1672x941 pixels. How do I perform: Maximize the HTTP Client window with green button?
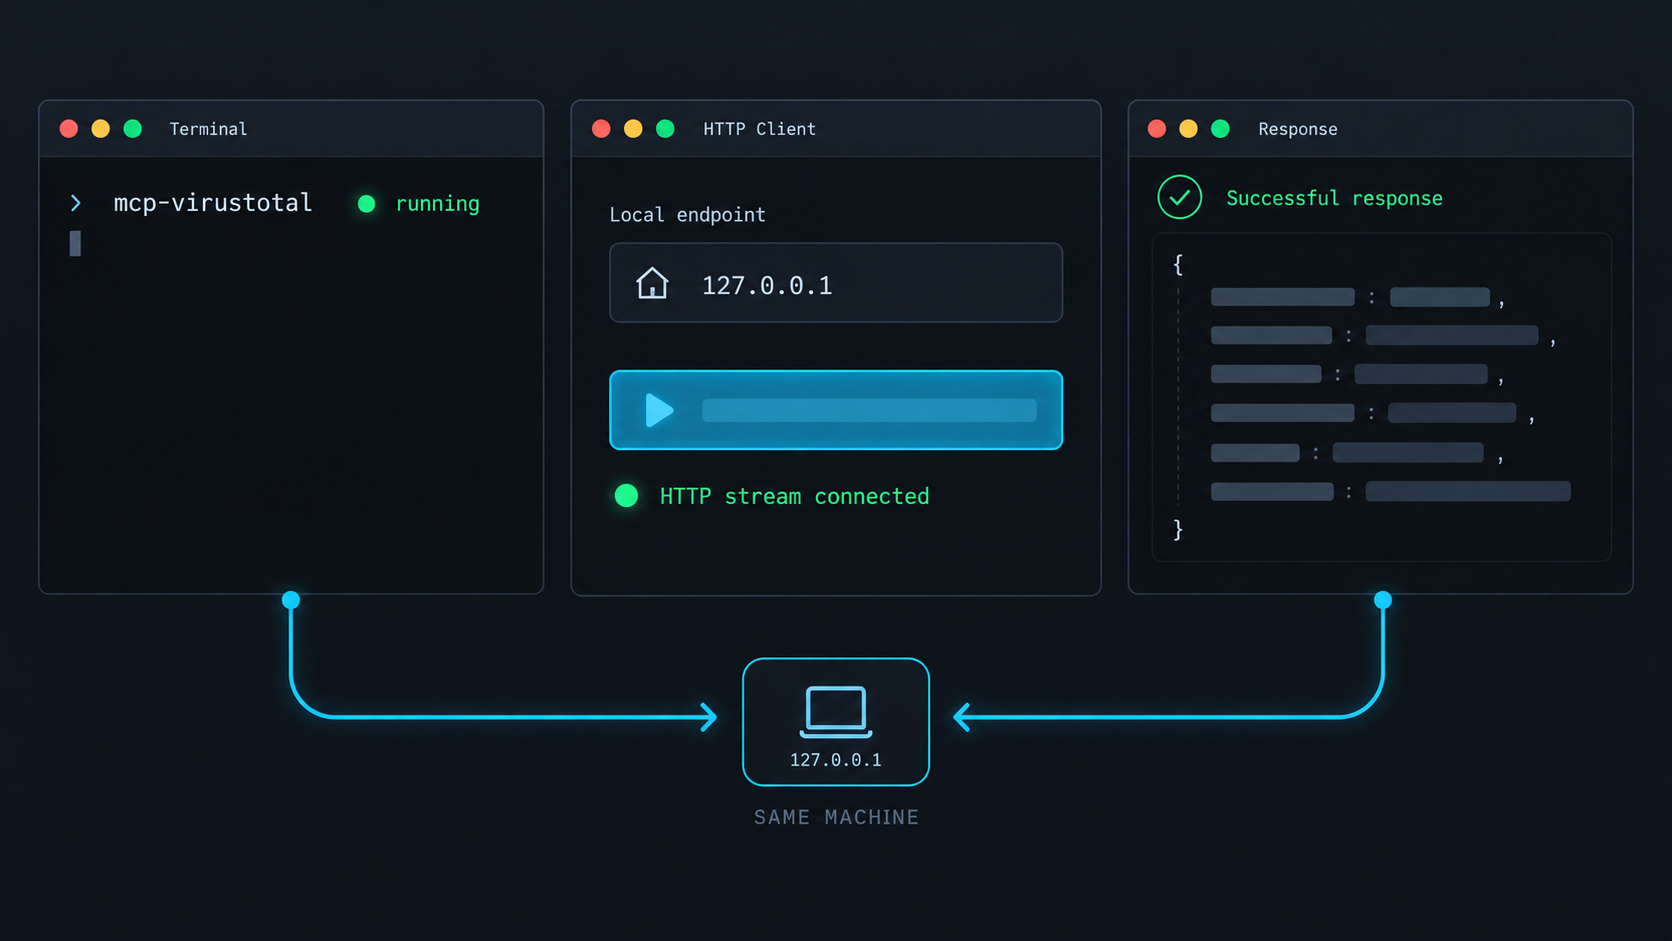(x=665, y=128)
